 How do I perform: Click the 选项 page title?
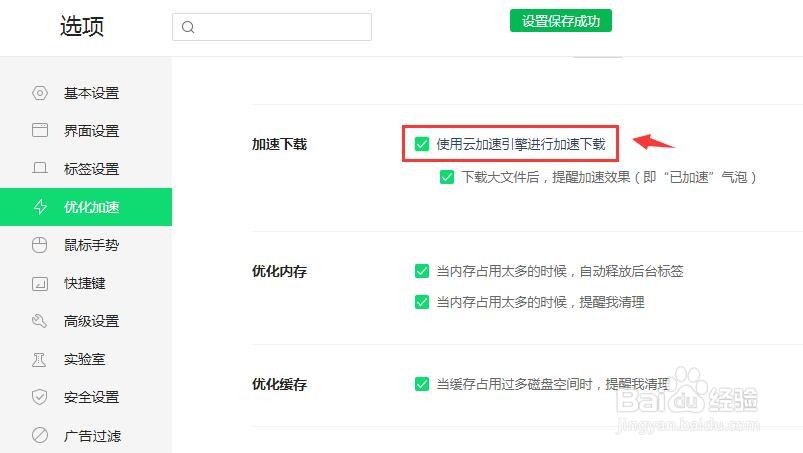click(x=82, y=26)
